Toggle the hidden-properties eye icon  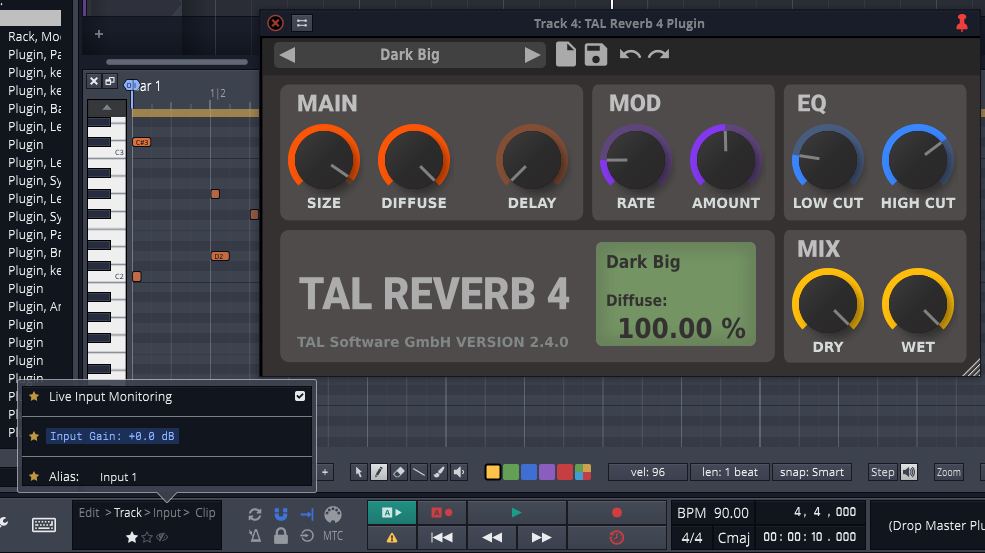pos(162,537)
